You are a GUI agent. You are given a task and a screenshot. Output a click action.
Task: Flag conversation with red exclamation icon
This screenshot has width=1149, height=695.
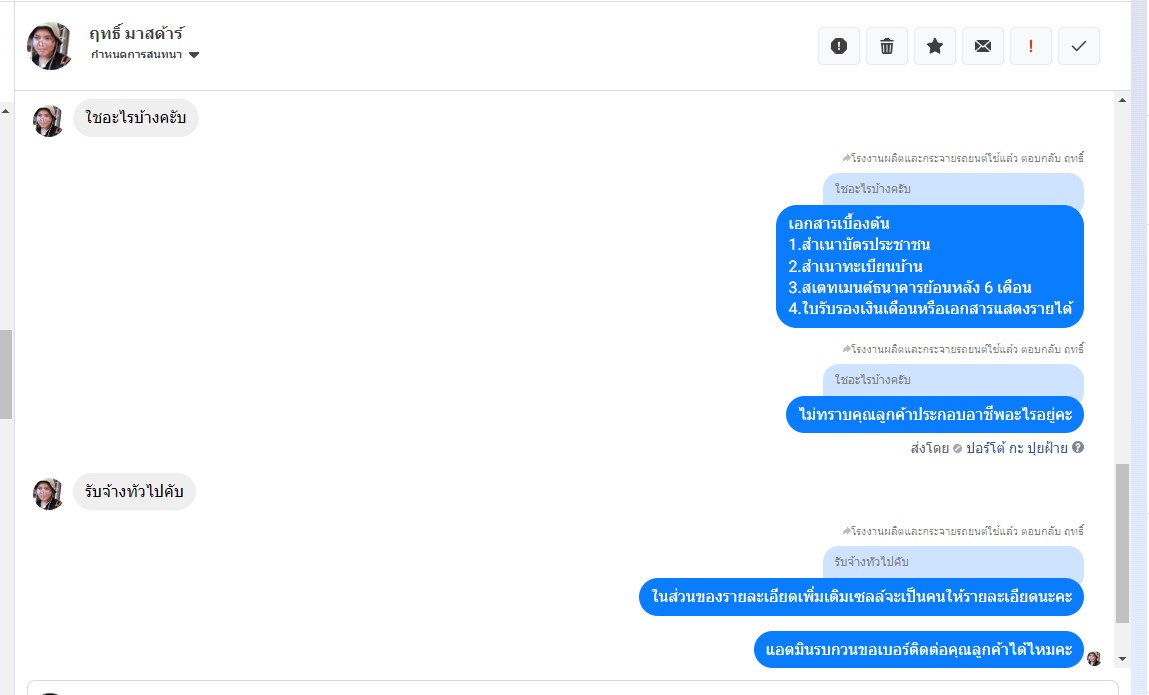(1030, 46)
